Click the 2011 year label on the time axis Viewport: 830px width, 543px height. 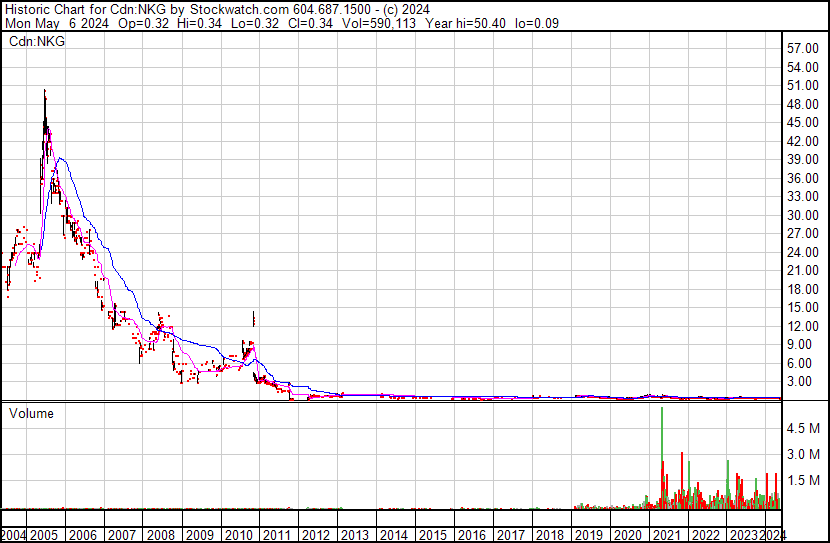277,535
